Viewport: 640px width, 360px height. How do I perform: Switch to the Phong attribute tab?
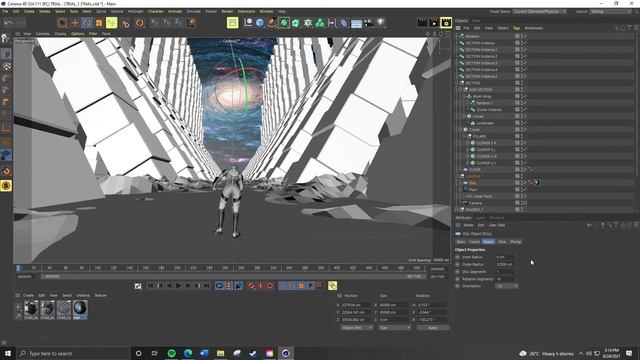516,242
